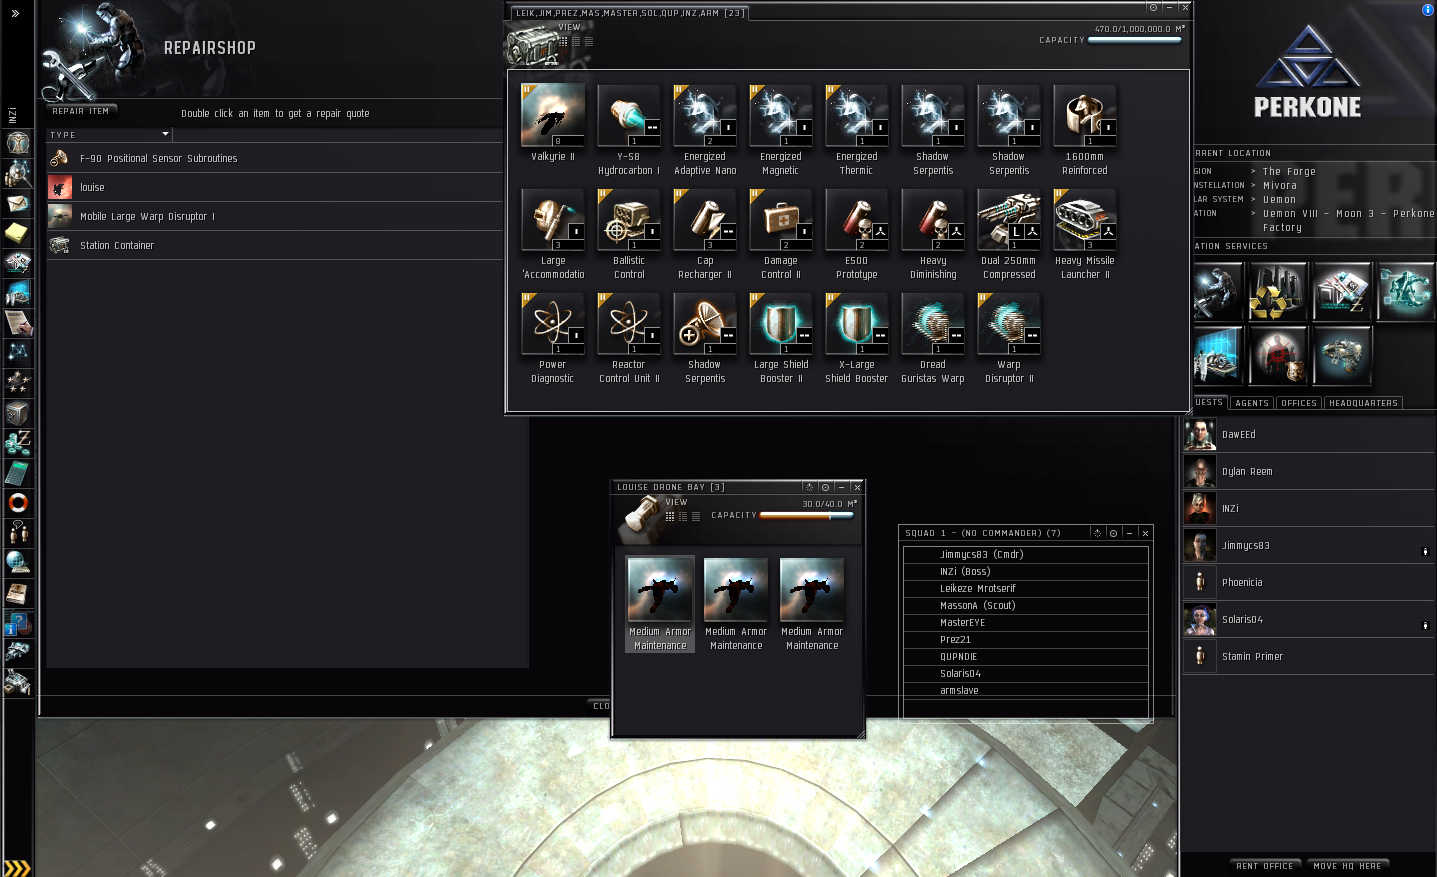Click the info icon in top-right corner
The width and height of the screenshot is (1437, 877).
[x=1427, y=9]
